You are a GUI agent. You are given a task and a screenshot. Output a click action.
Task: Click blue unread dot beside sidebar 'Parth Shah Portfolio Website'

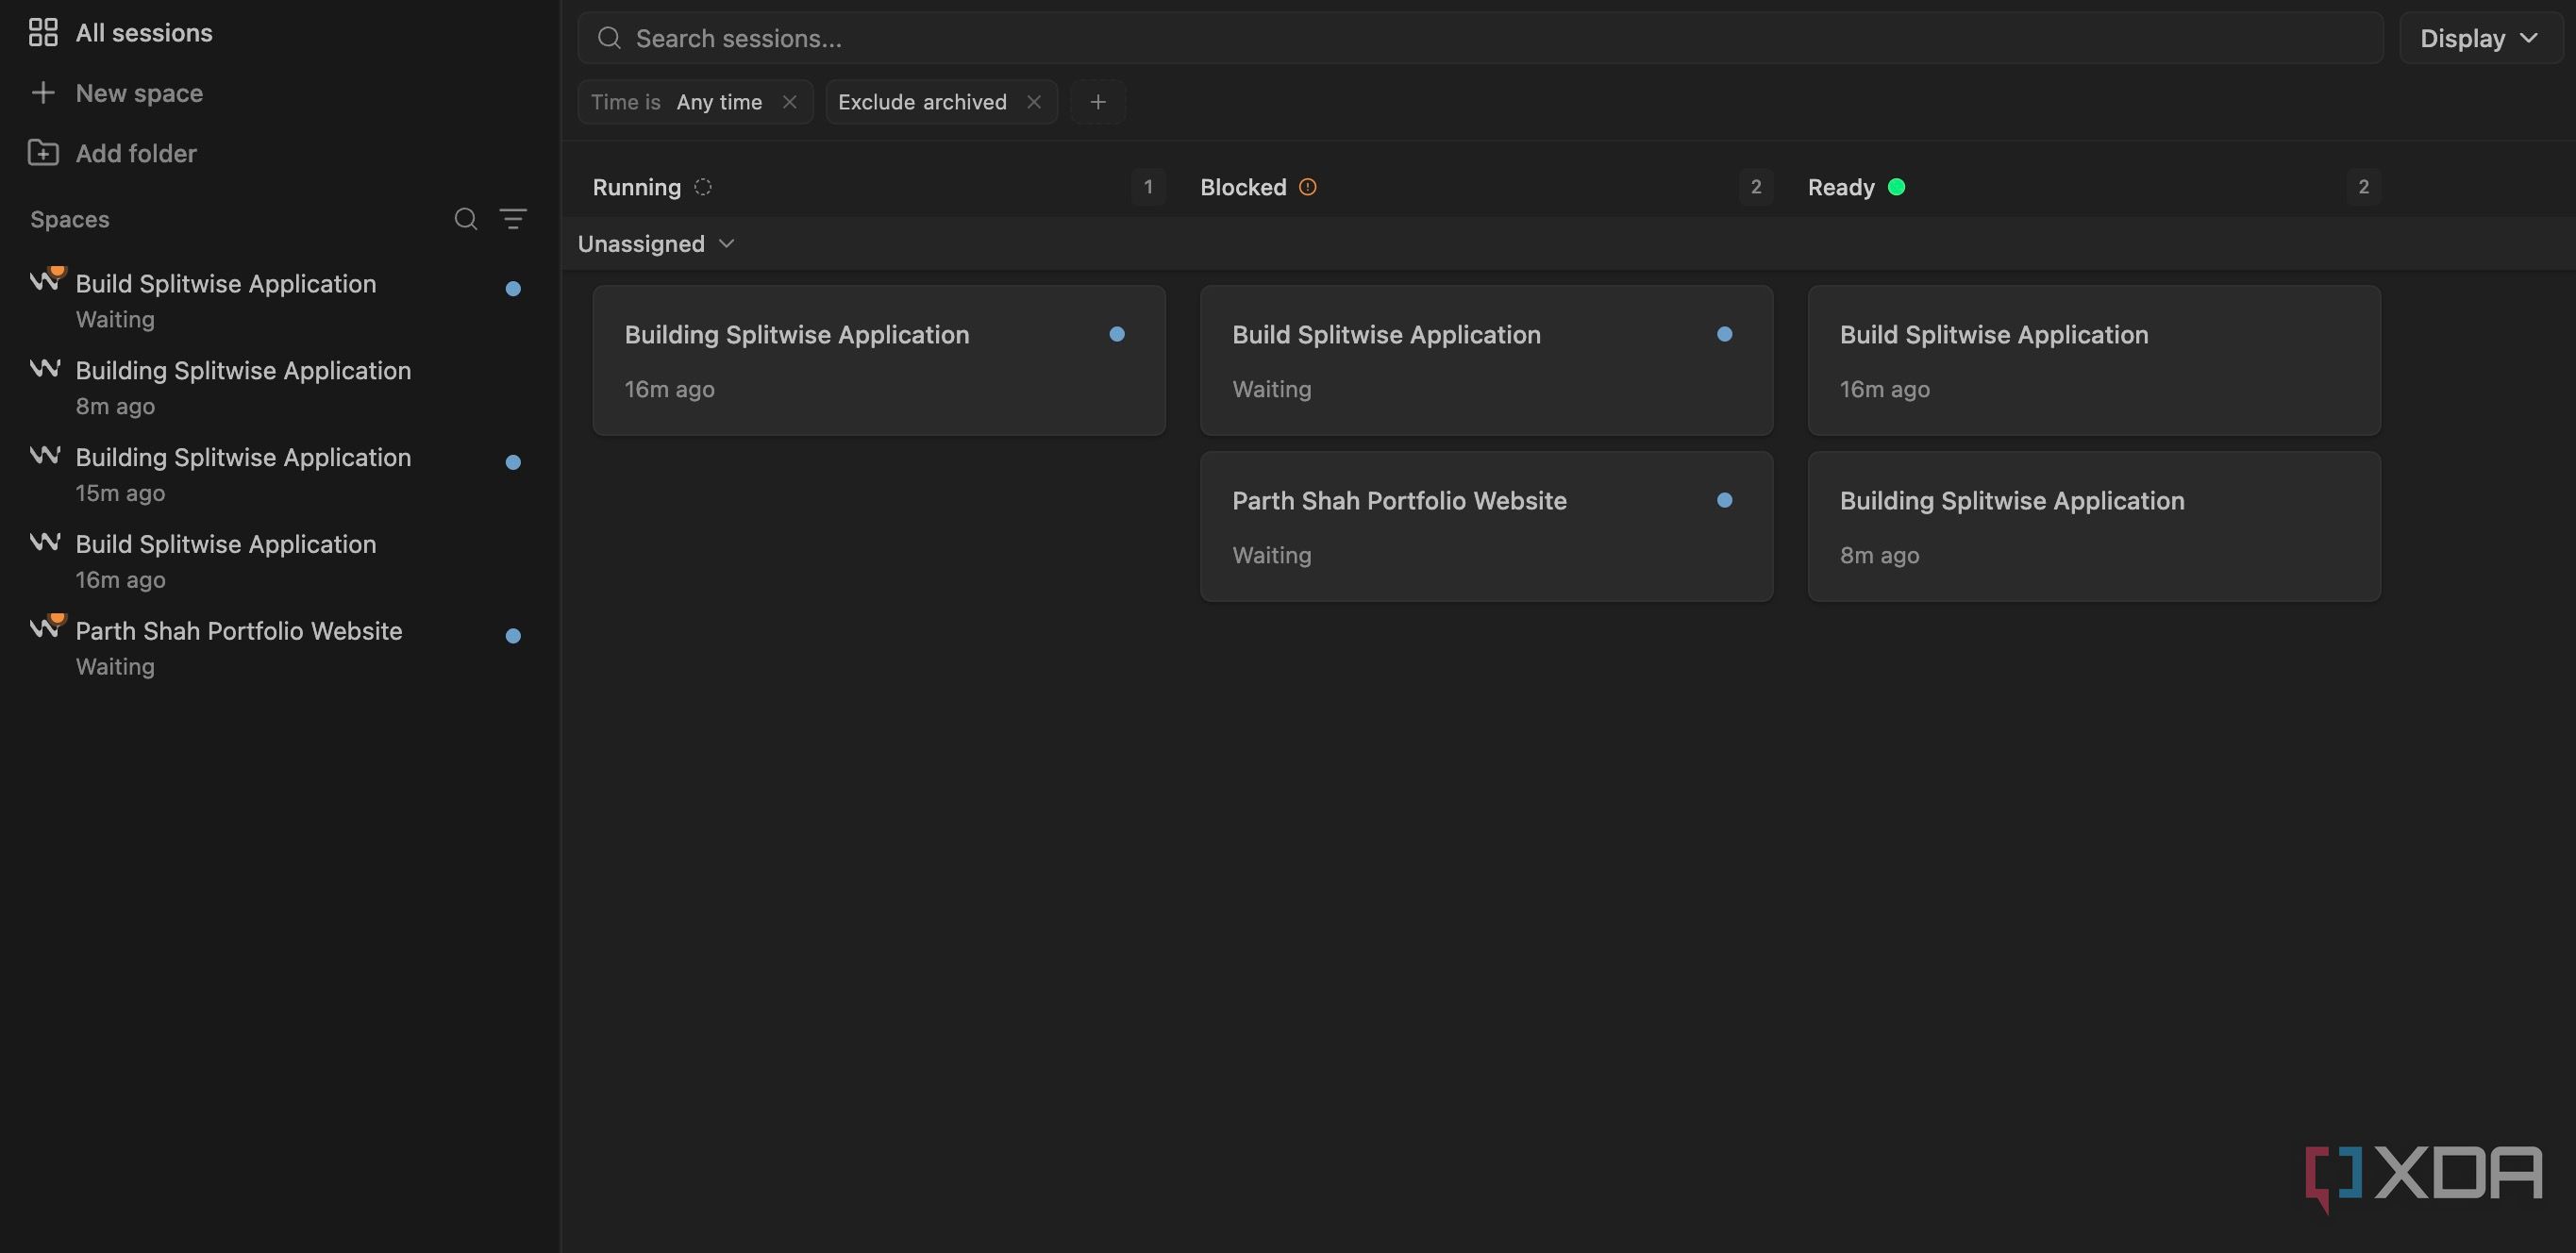[x=513, y=636]
